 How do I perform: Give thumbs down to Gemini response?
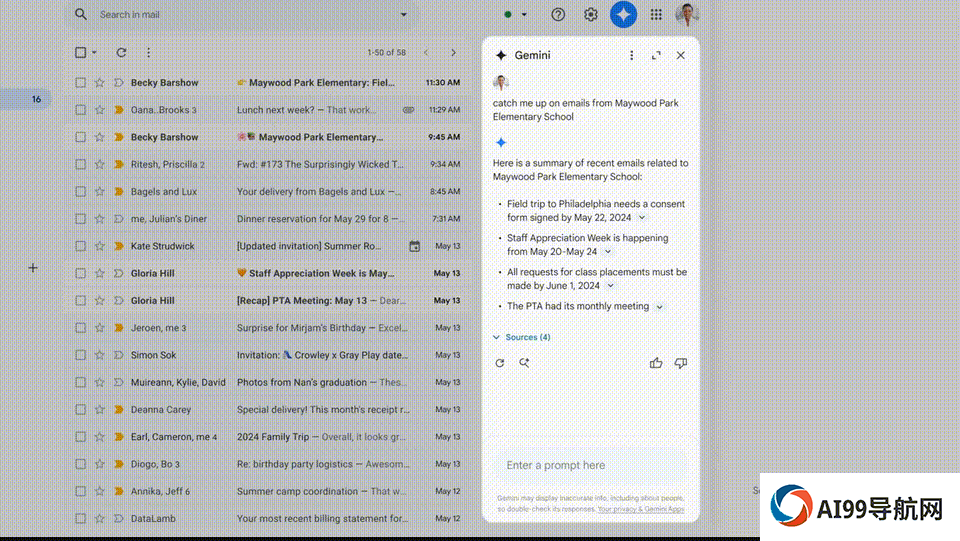coord(680,363)
